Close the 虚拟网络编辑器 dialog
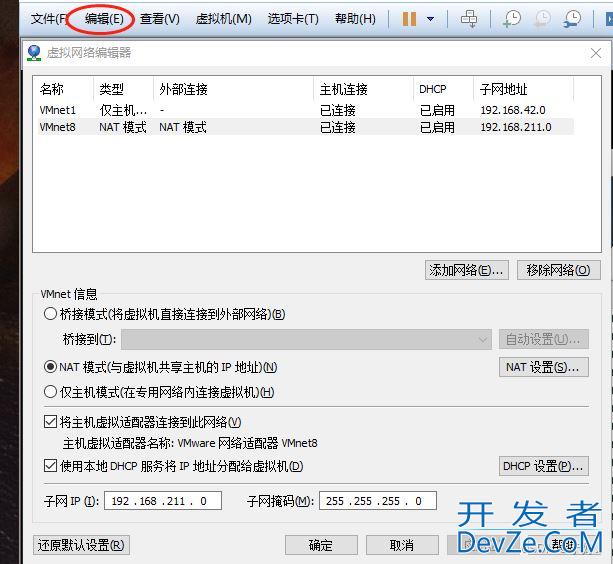 click(596, 53)
